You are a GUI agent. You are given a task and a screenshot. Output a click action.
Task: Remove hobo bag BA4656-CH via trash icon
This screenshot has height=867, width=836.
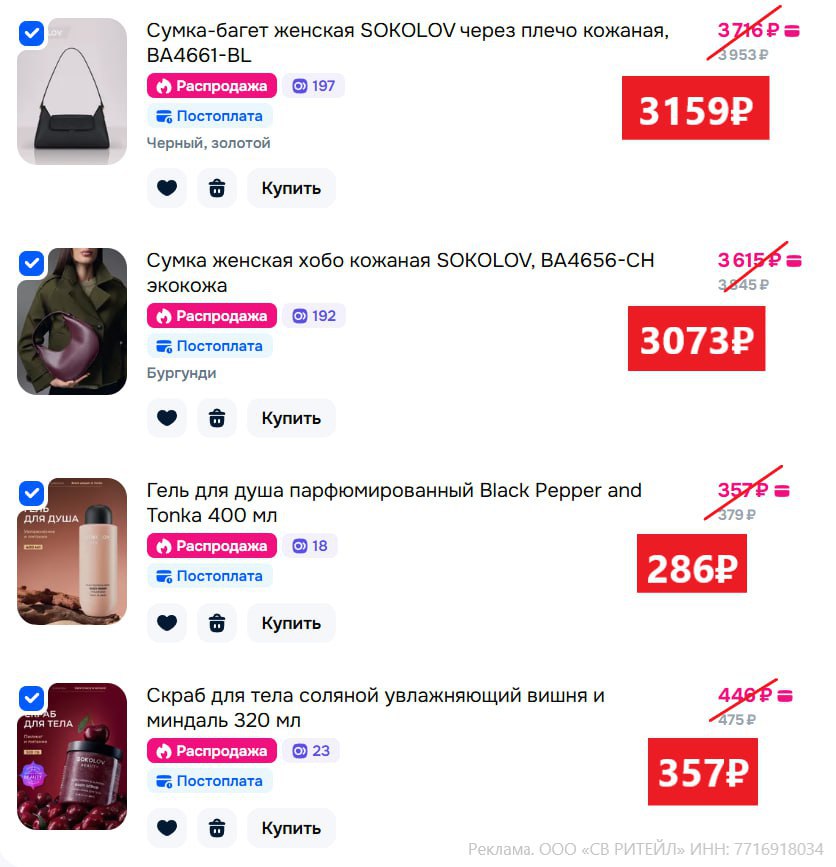217,418
